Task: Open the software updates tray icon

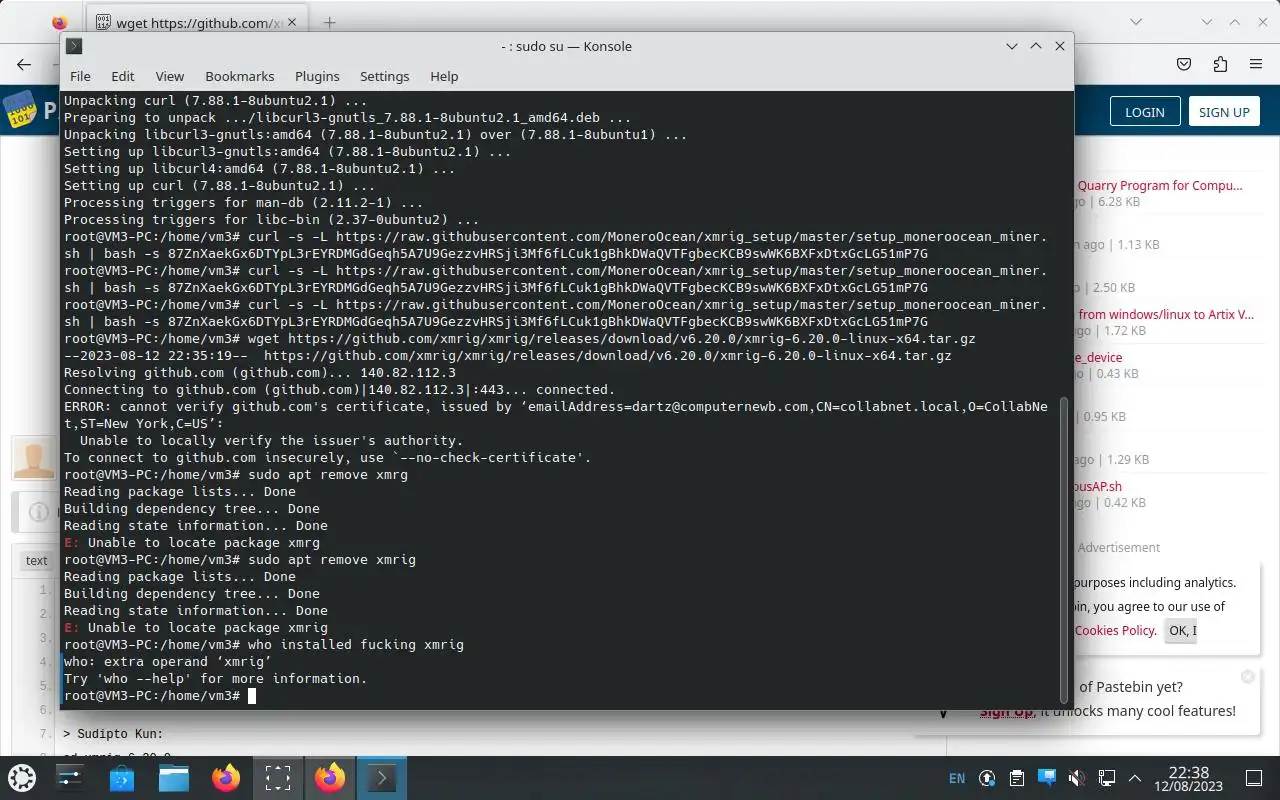Action: pyautogui.click(x=987, y=778)
